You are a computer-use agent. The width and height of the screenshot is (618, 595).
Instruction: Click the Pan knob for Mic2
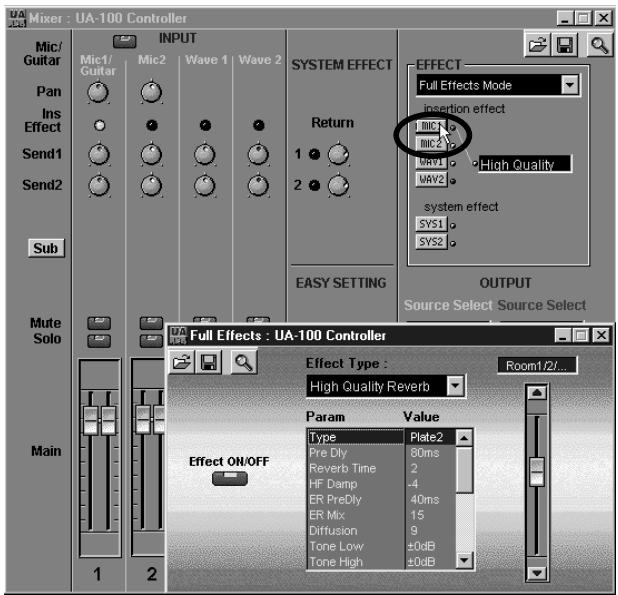pyautogui.click(x=151, y=93)
